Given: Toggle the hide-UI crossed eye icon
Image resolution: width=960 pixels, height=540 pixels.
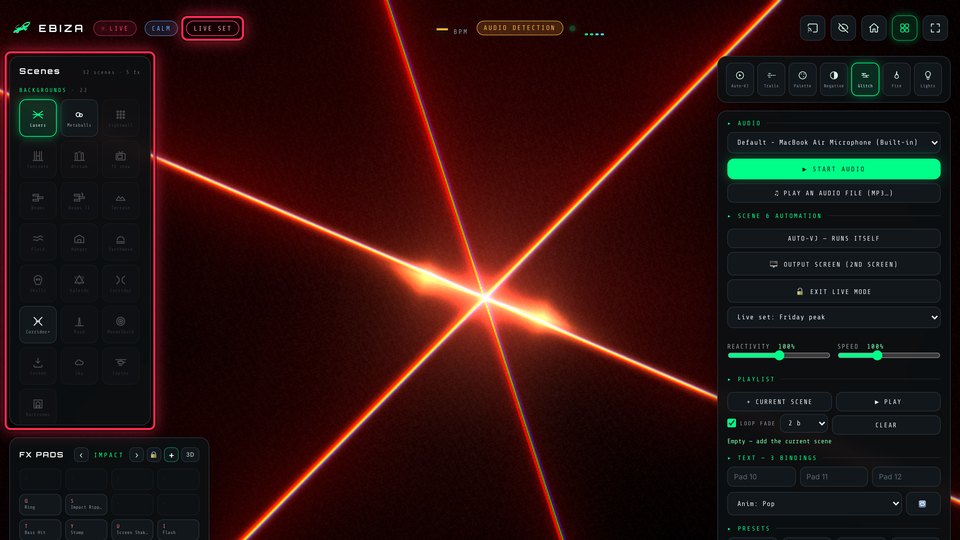Looking at the screenshot, I should [x=843, y=28].
